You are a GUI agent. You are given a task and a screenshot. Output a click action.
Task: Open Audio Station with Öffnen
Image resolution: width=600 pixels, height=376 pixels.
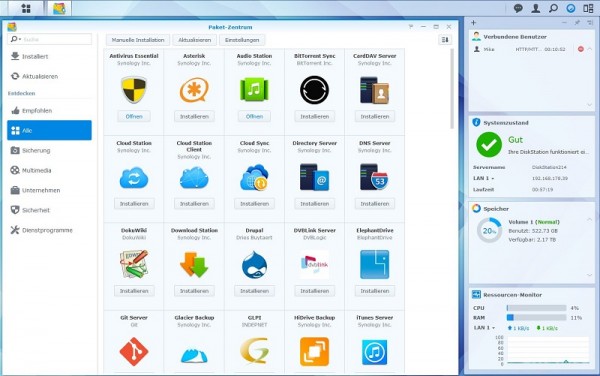click(254, 117)
